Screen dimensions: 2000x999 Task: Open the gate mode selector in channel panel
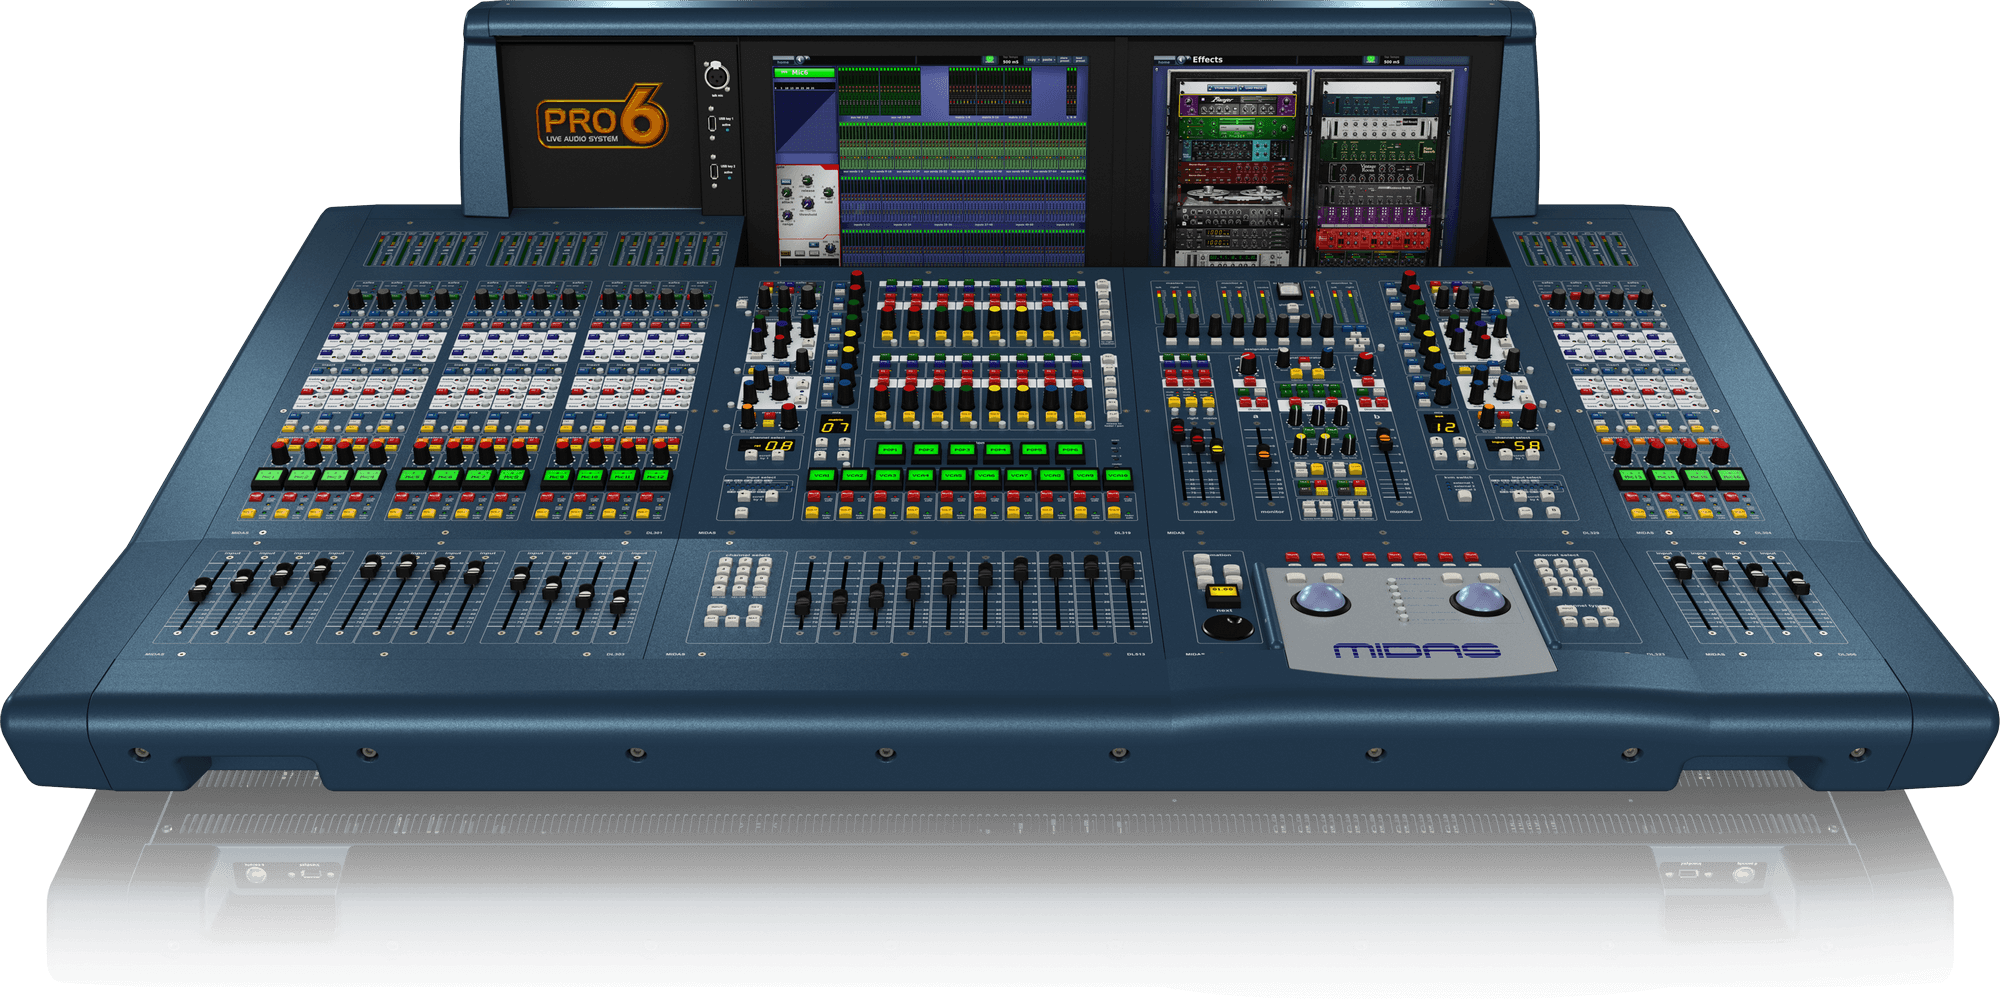[x=786, y=181]
